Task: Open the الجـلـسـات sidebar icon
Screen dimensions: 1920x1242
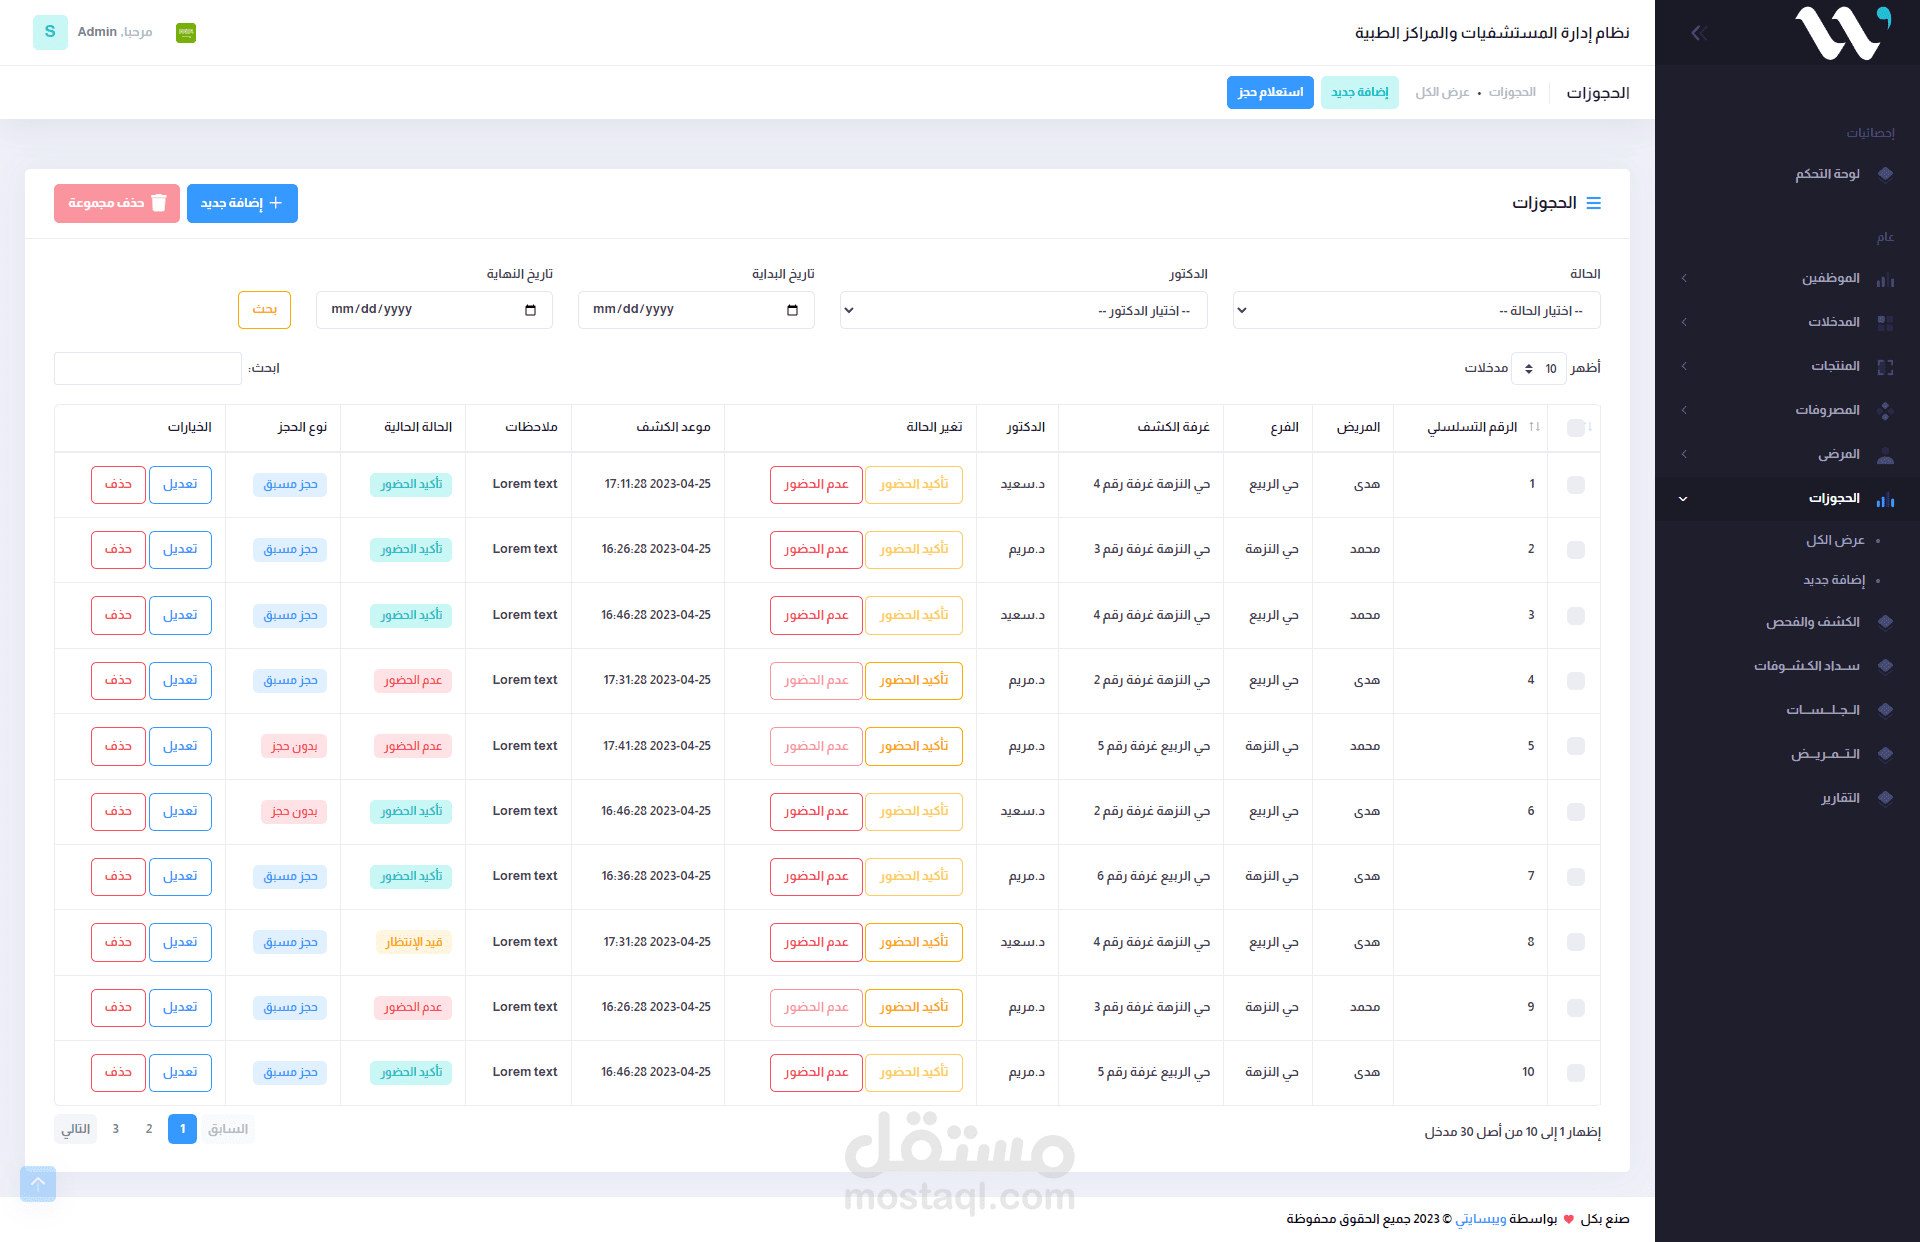Action: (x=1887, y=709)
